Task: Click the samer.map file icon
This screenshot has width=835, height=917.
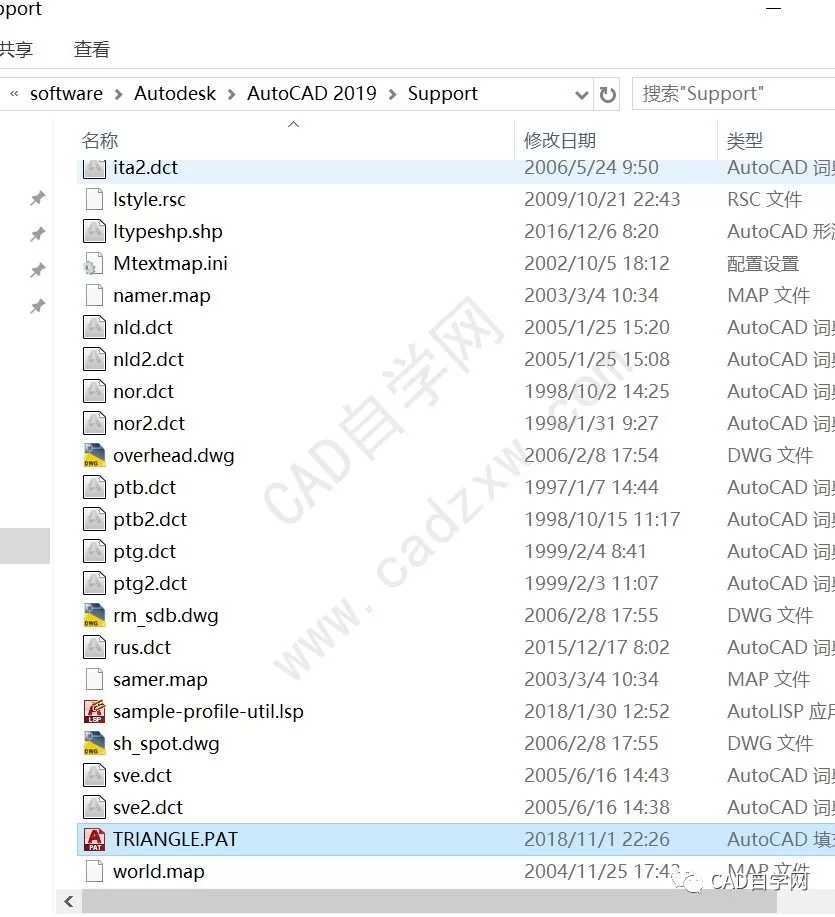Action: pyautogui.click(x=94, y=679)
